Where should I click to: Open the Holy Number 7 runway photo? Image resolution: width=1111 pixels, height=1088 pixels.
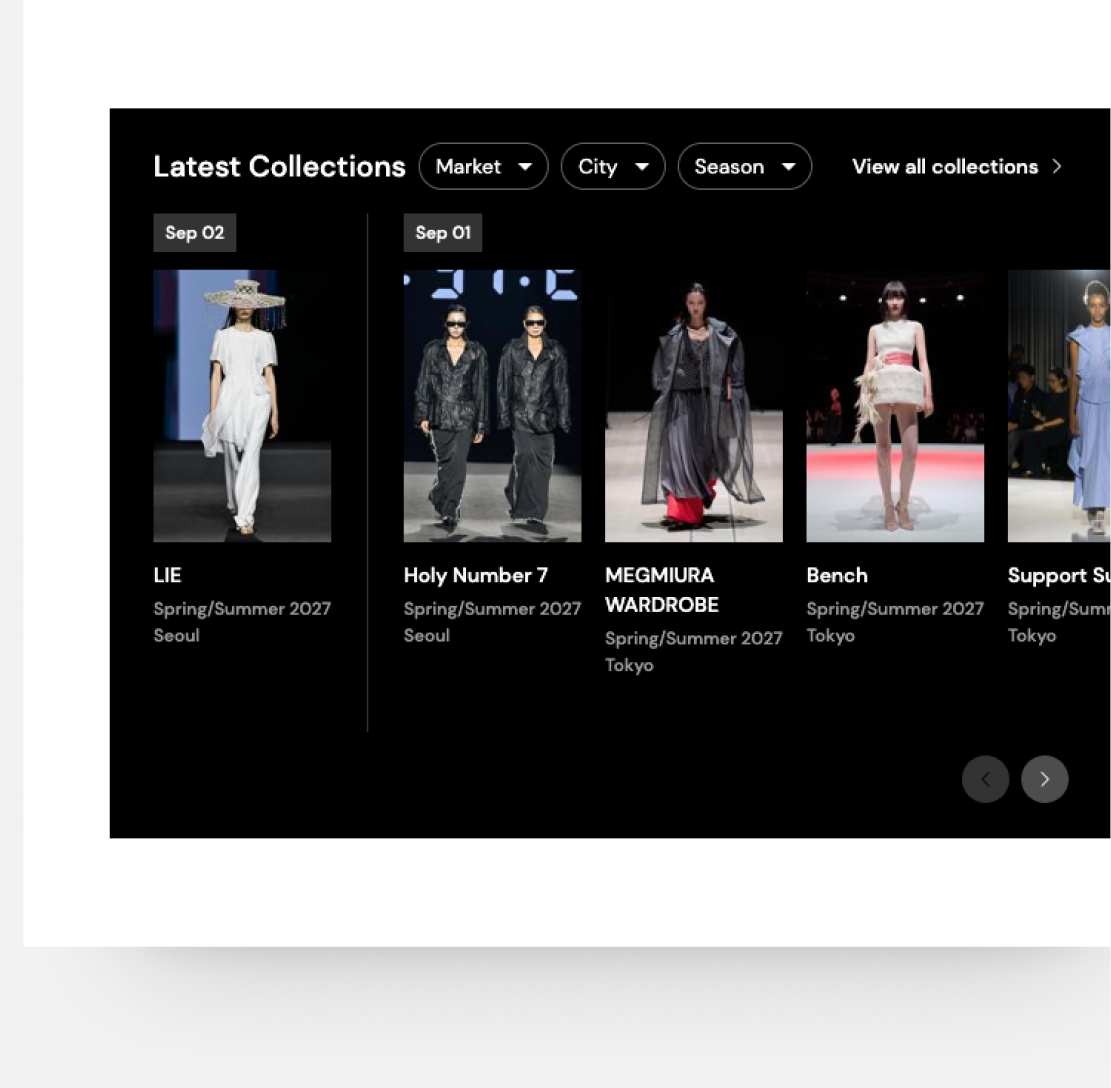click(x=492, y=406)
